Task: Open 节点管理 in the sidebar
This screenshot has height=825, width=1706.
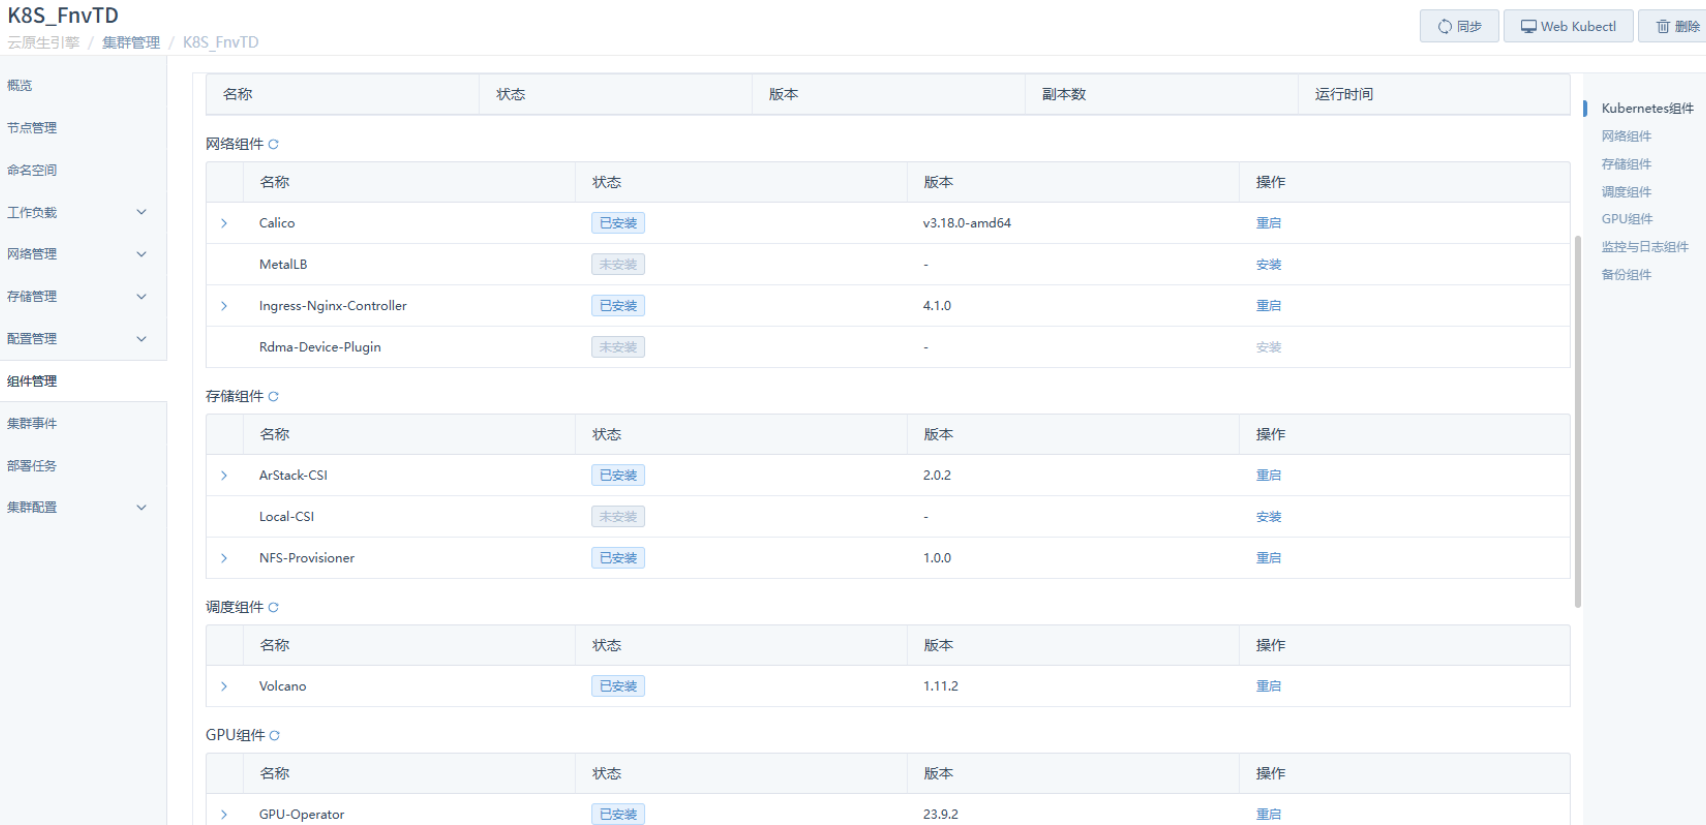Action: 32,128
